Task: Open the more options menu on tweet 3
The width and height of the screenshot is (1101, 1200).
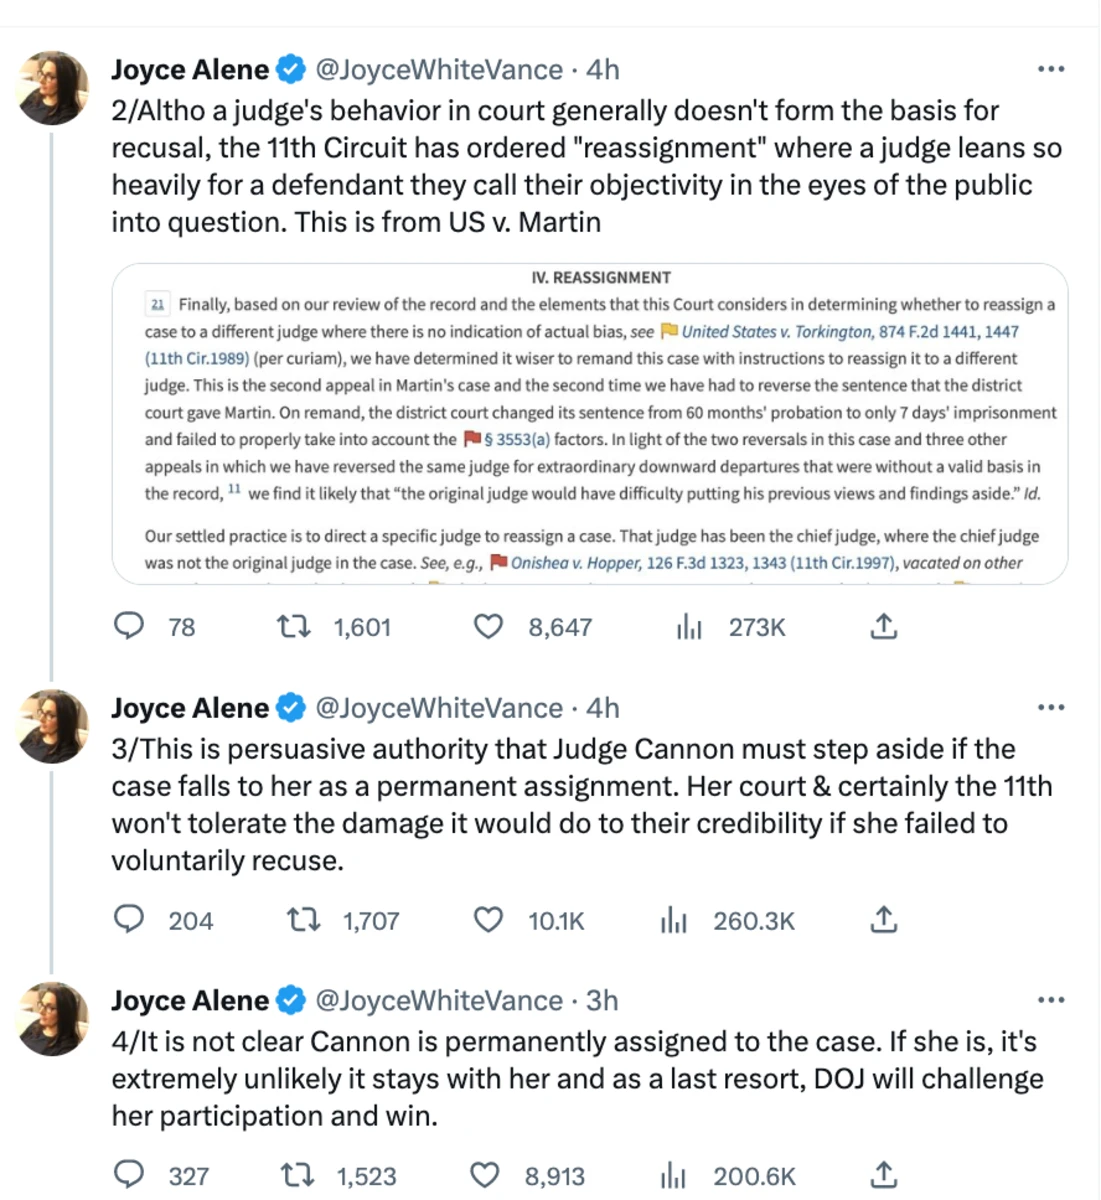Action: pyautogui.click(x=1051, y=707)
